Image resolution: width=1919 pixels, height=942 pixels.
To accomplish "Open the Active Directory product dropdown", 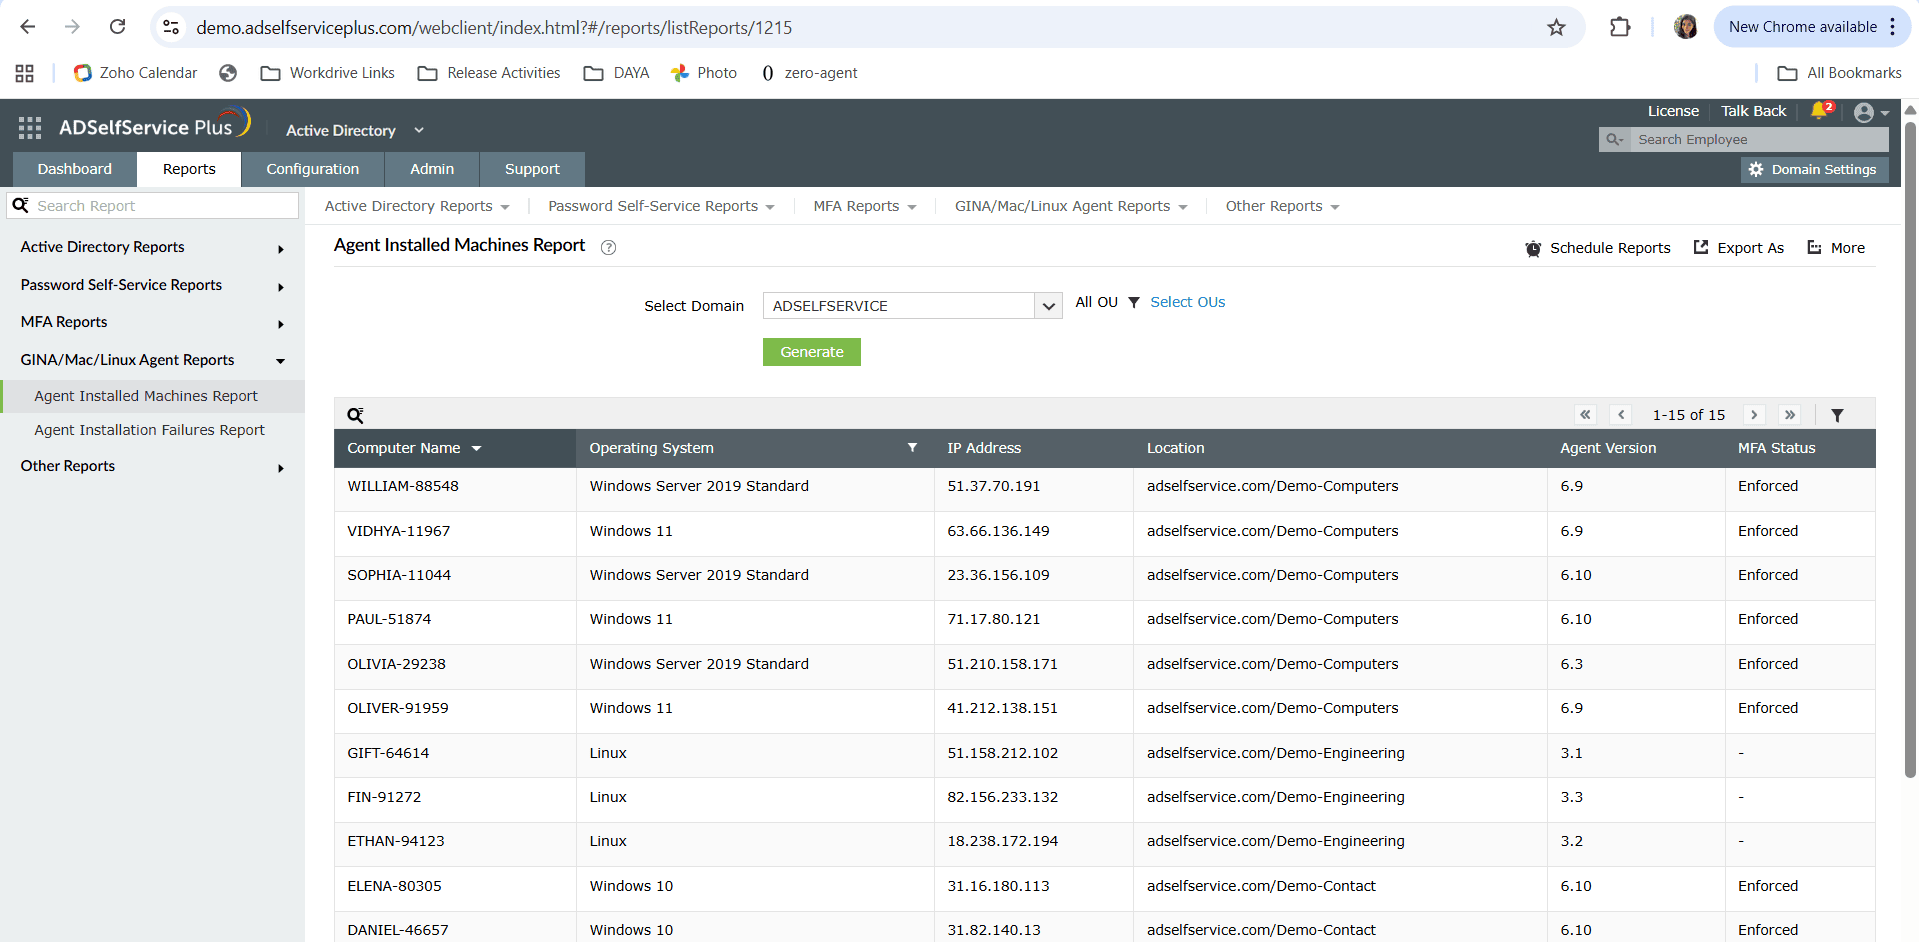I will (355, 131).
